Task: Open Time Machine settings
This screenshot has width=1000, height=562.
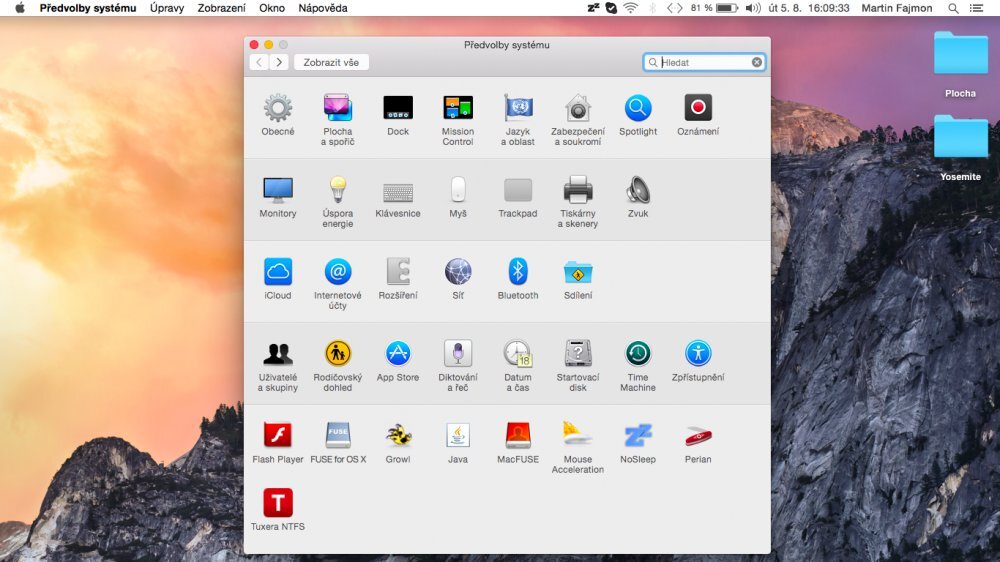Action: click(638, 354)
